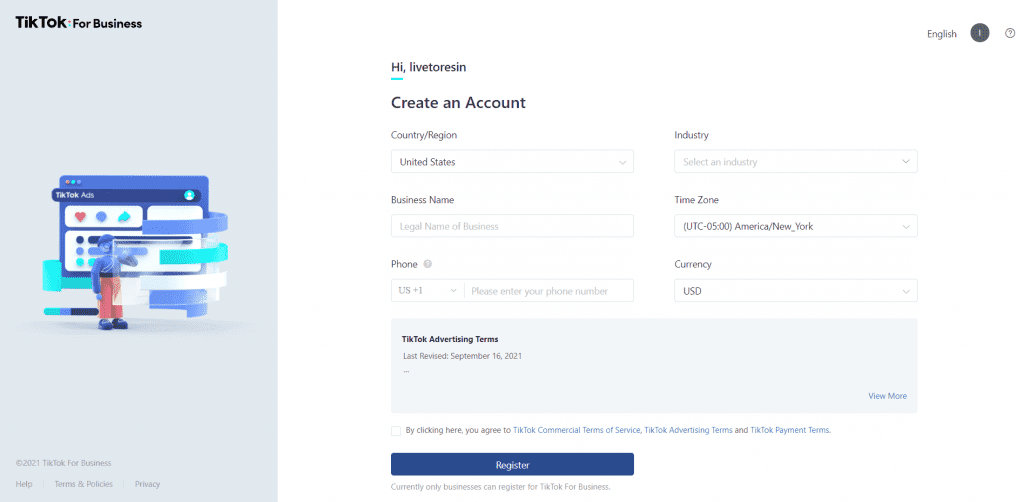
Task: Click the user avatar icon
Action: click(980, 33)
